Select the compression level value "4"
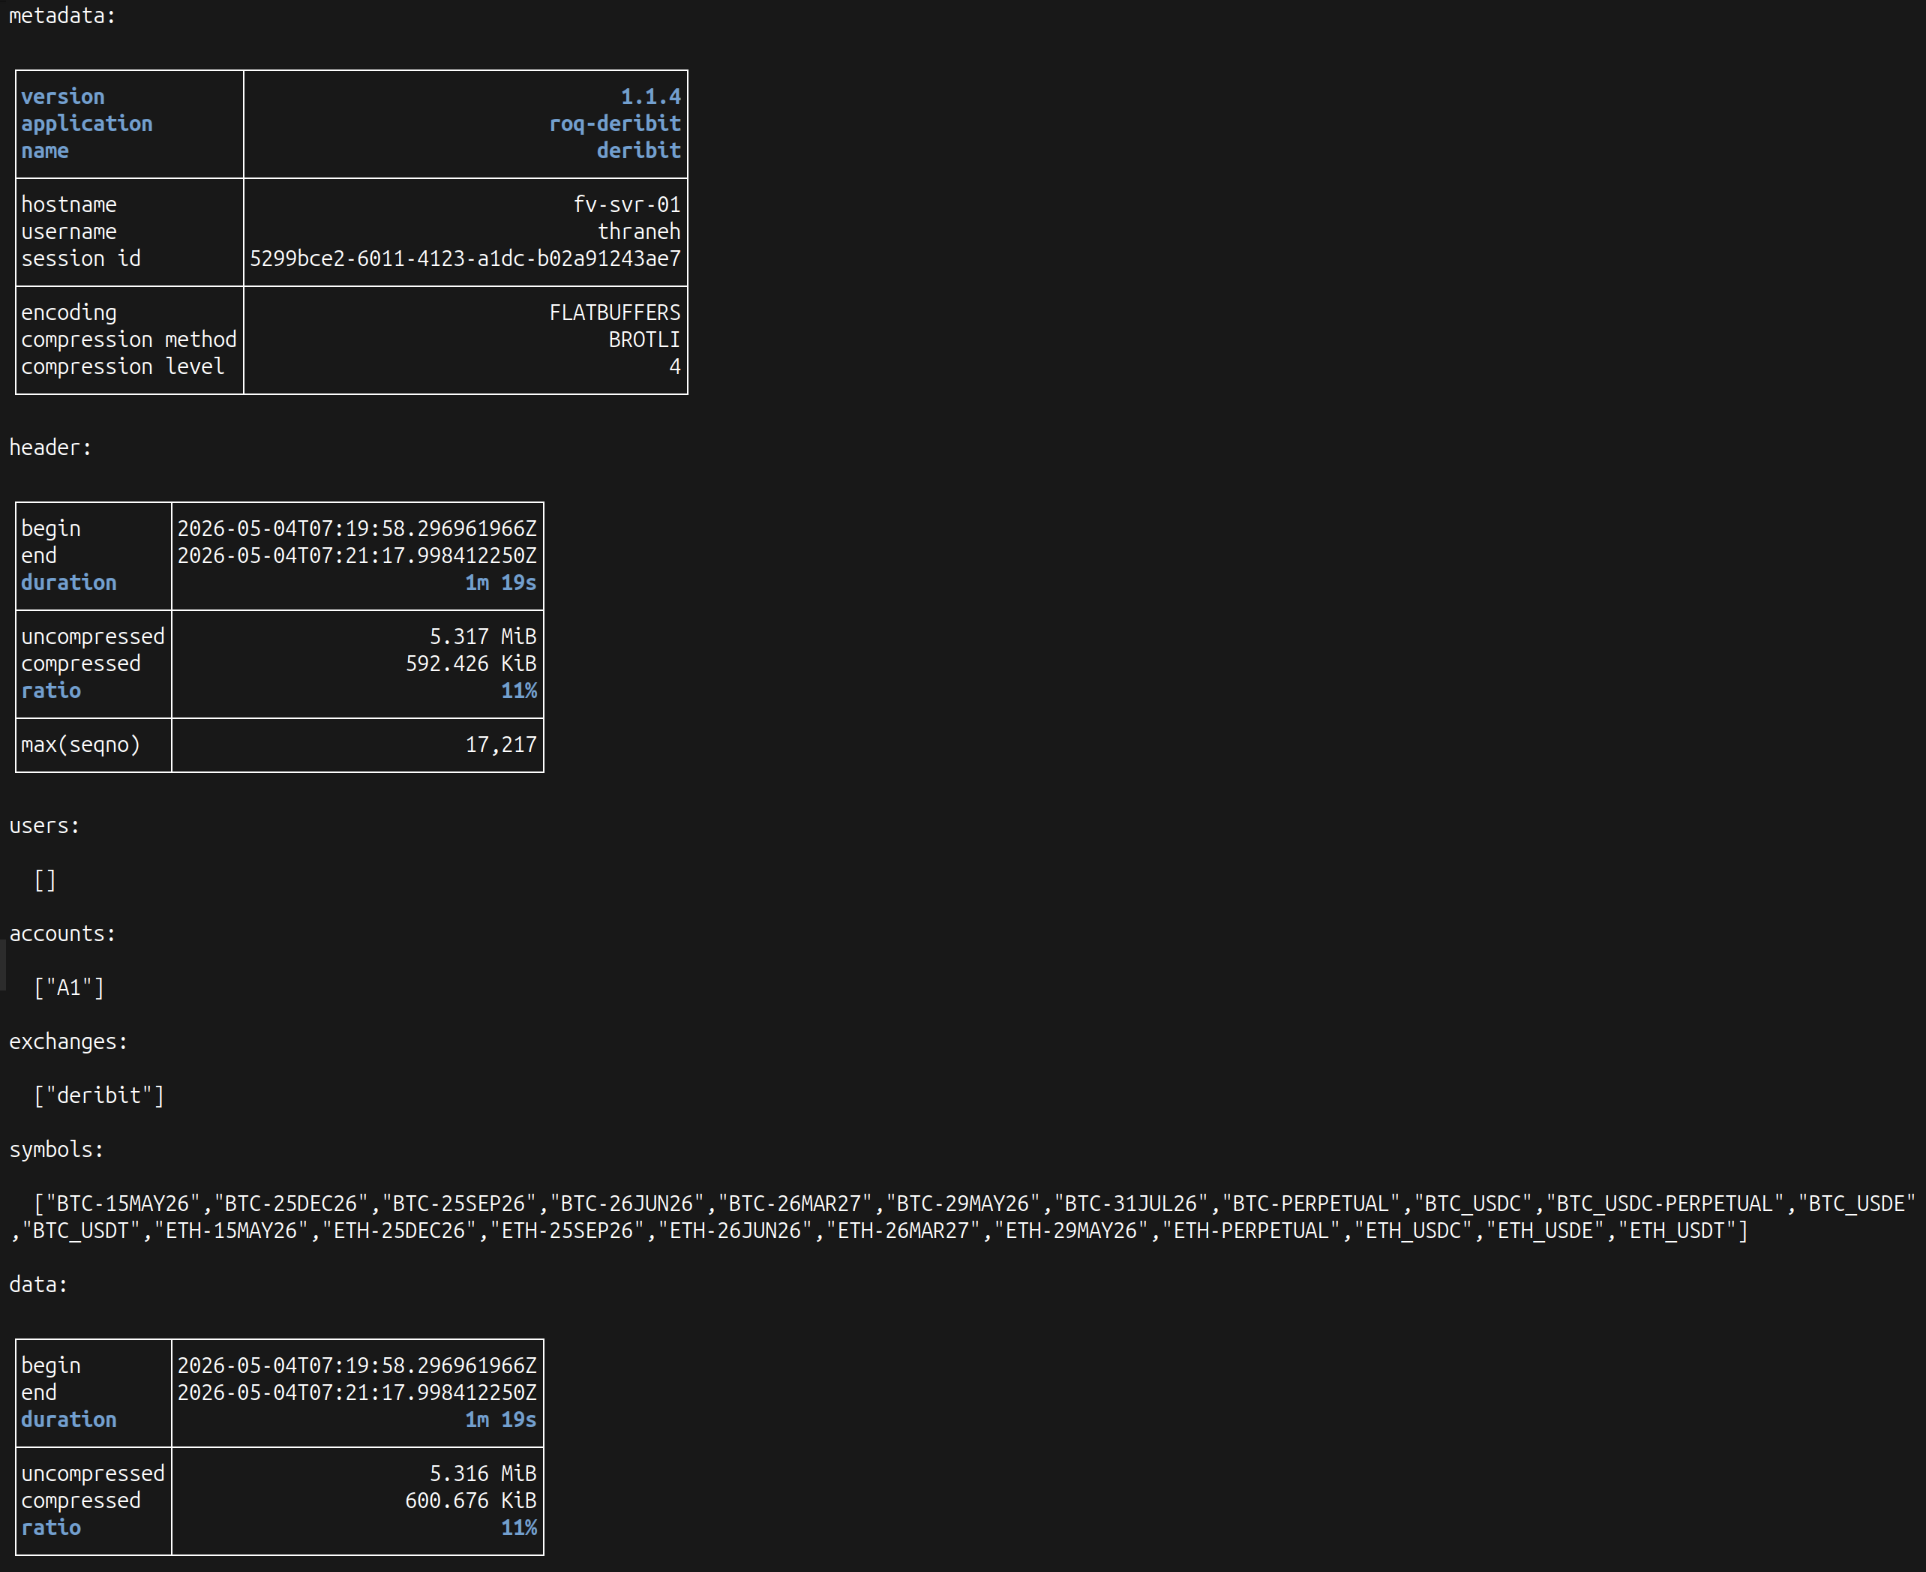 point(675,367)
